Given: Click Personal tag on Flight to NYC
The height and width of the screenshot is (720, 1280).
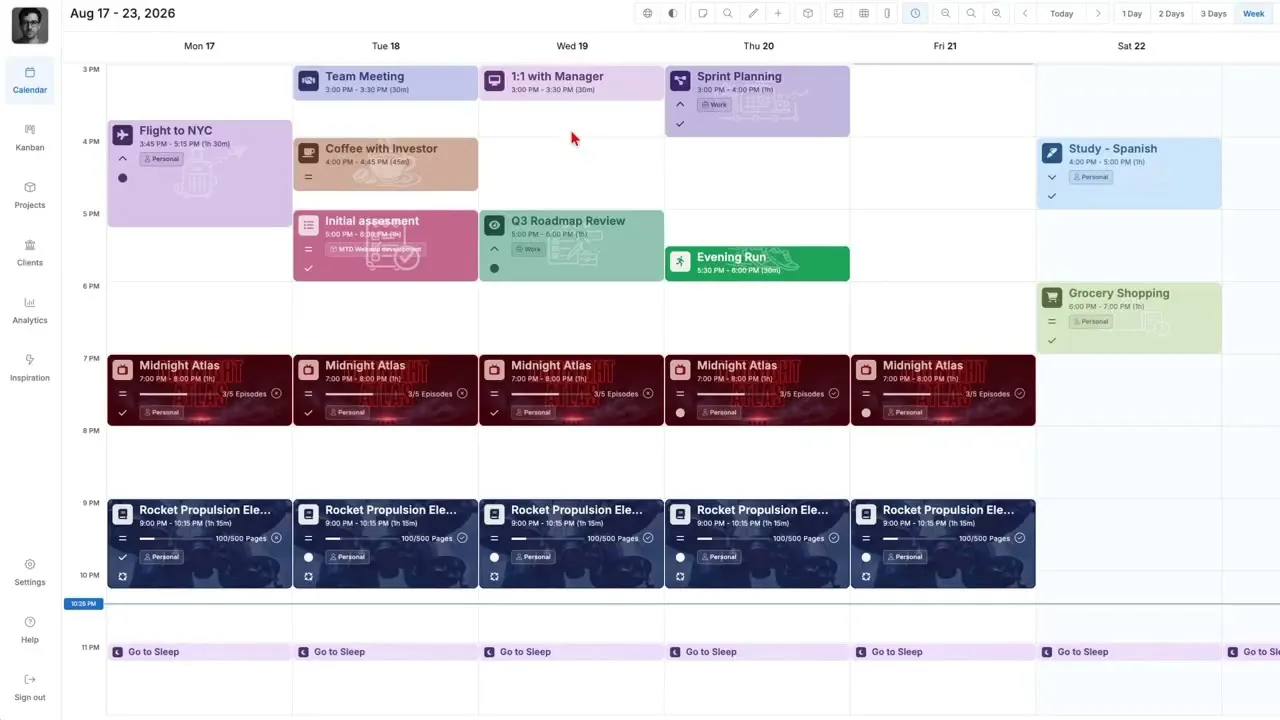Looking at the screenshot, I should (x=161, y=159).
